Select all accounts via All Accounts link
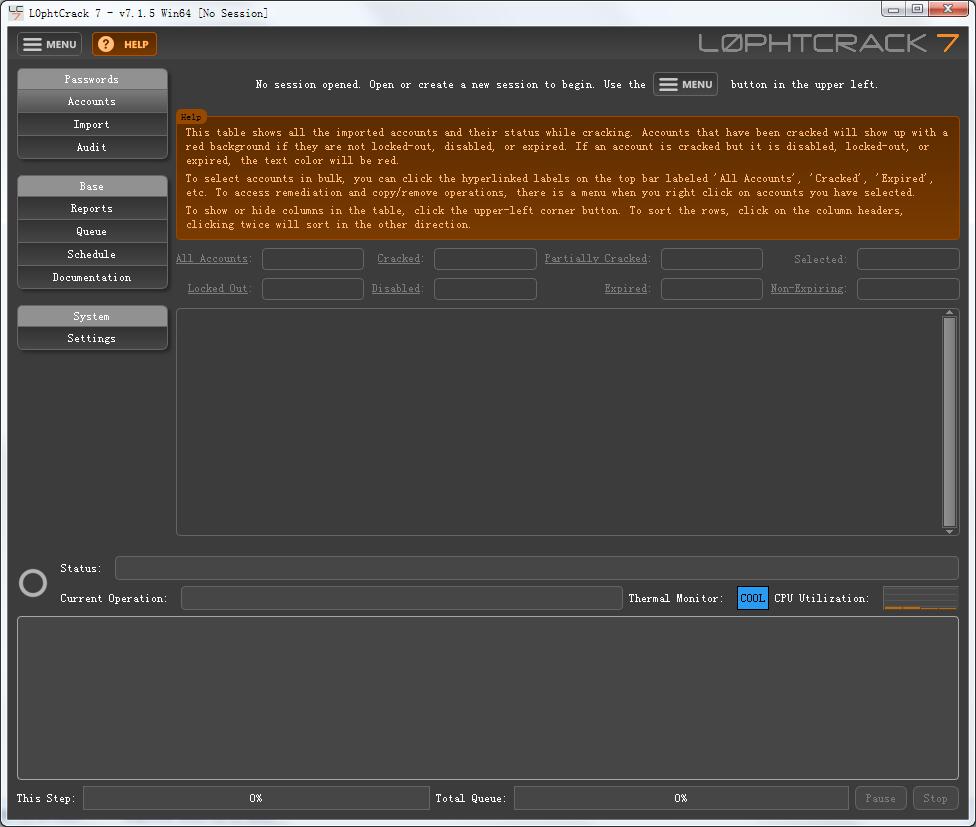Screen dimensions: 976x827 212,259
